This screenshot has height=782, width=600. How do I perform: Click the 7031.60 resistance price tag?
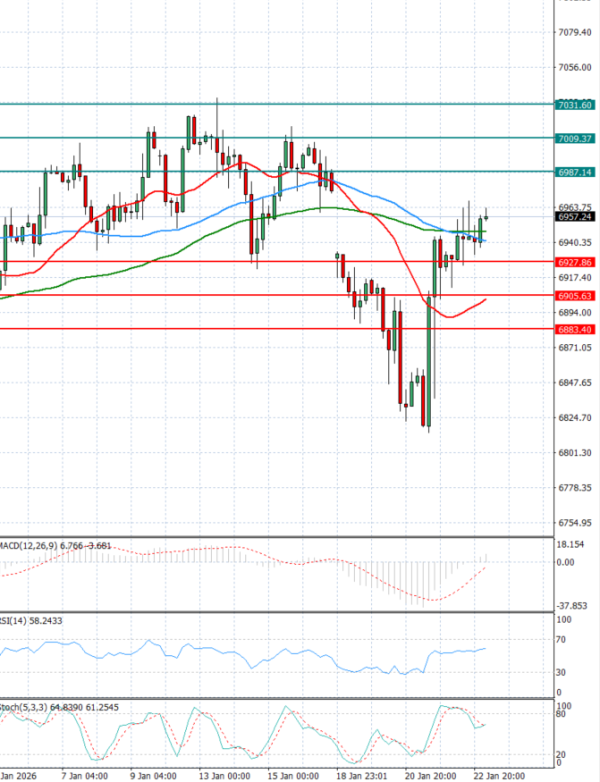point(573,105)
